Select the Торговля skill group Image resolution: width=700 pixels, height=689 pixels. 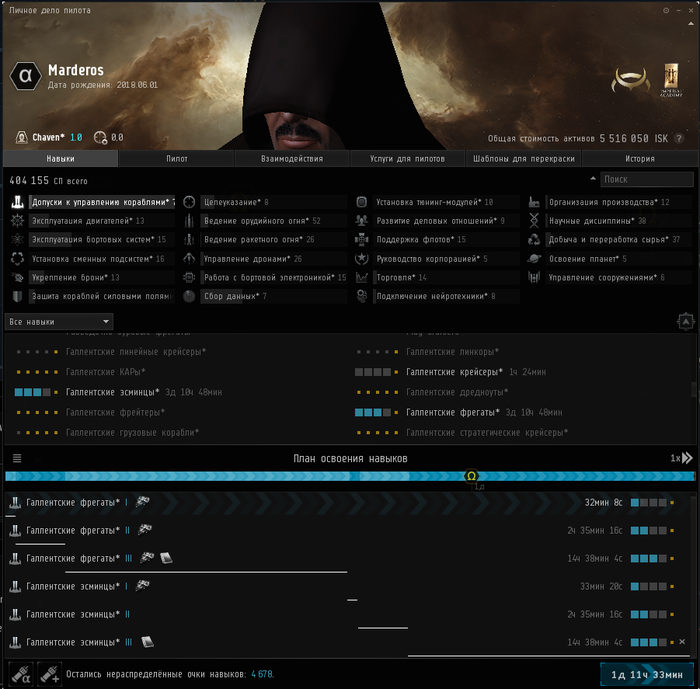pos(401,277)
